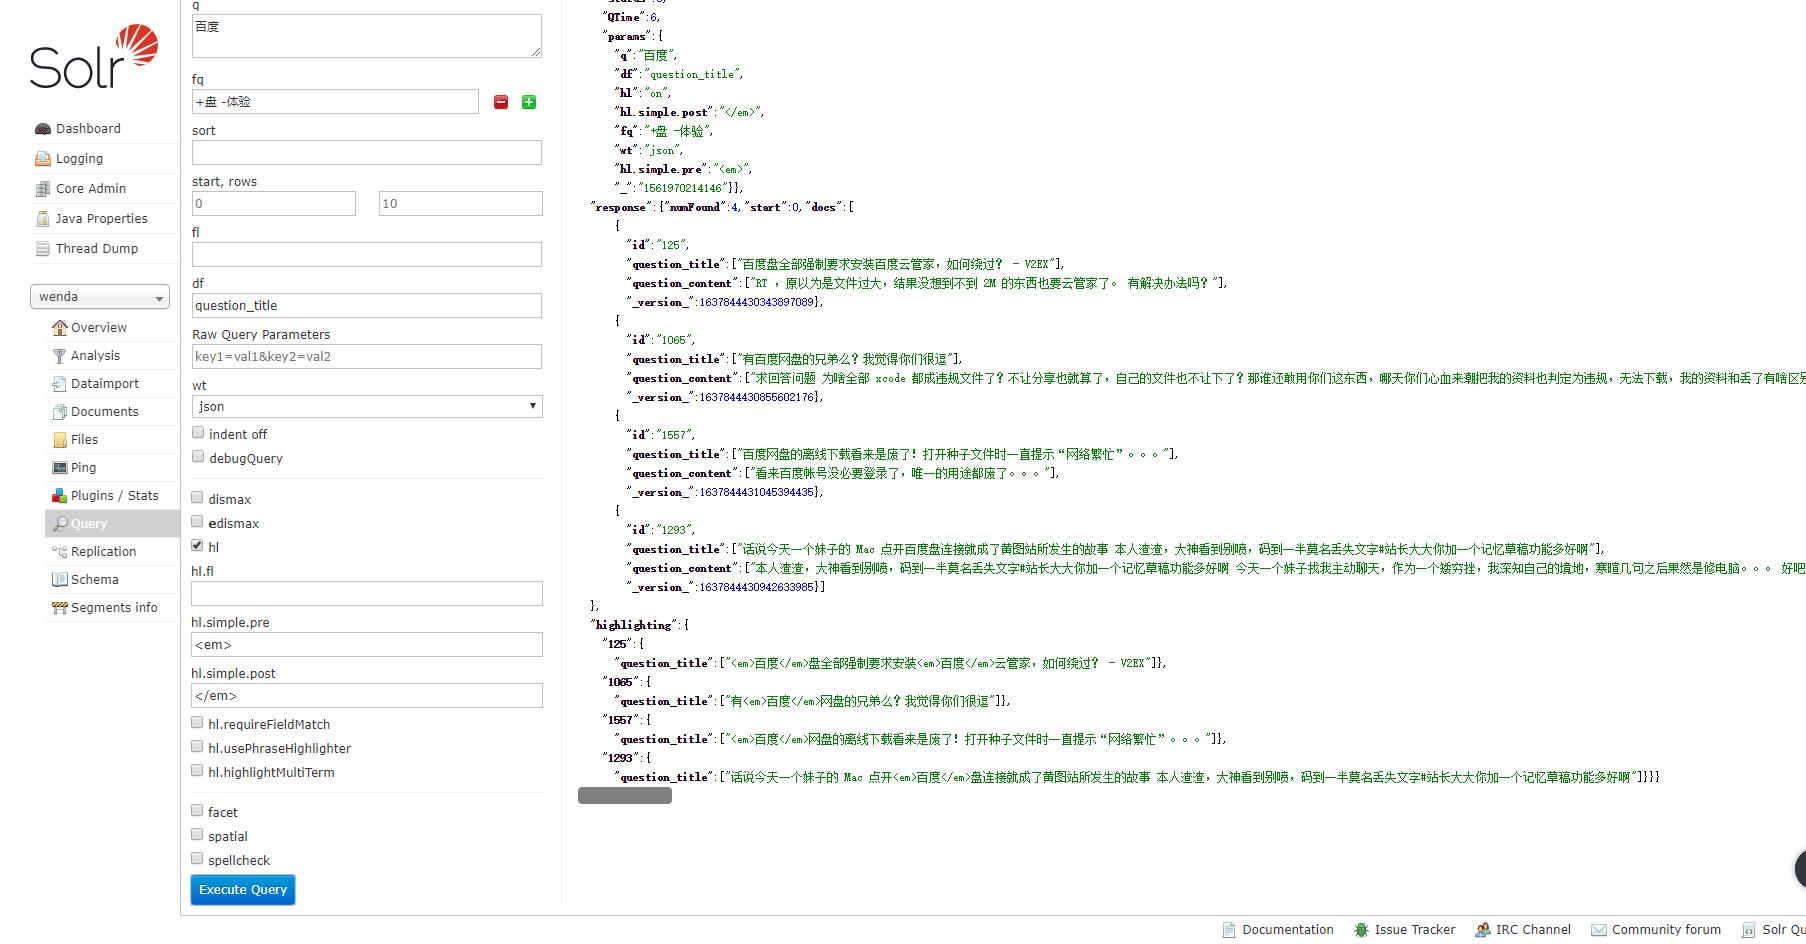Click the Execute Query button
Screen dimensions: 1806x944
point(243,890)
